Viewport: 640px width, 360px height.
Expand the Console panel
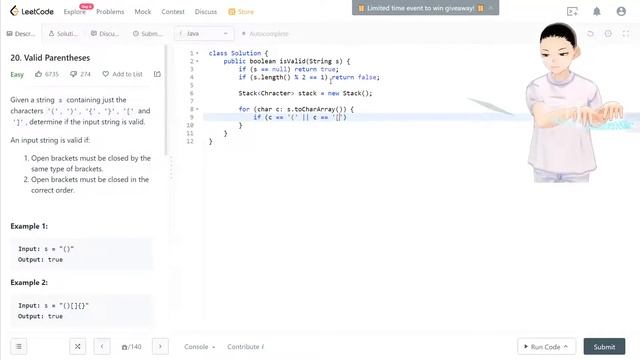(x=200, y=347)
